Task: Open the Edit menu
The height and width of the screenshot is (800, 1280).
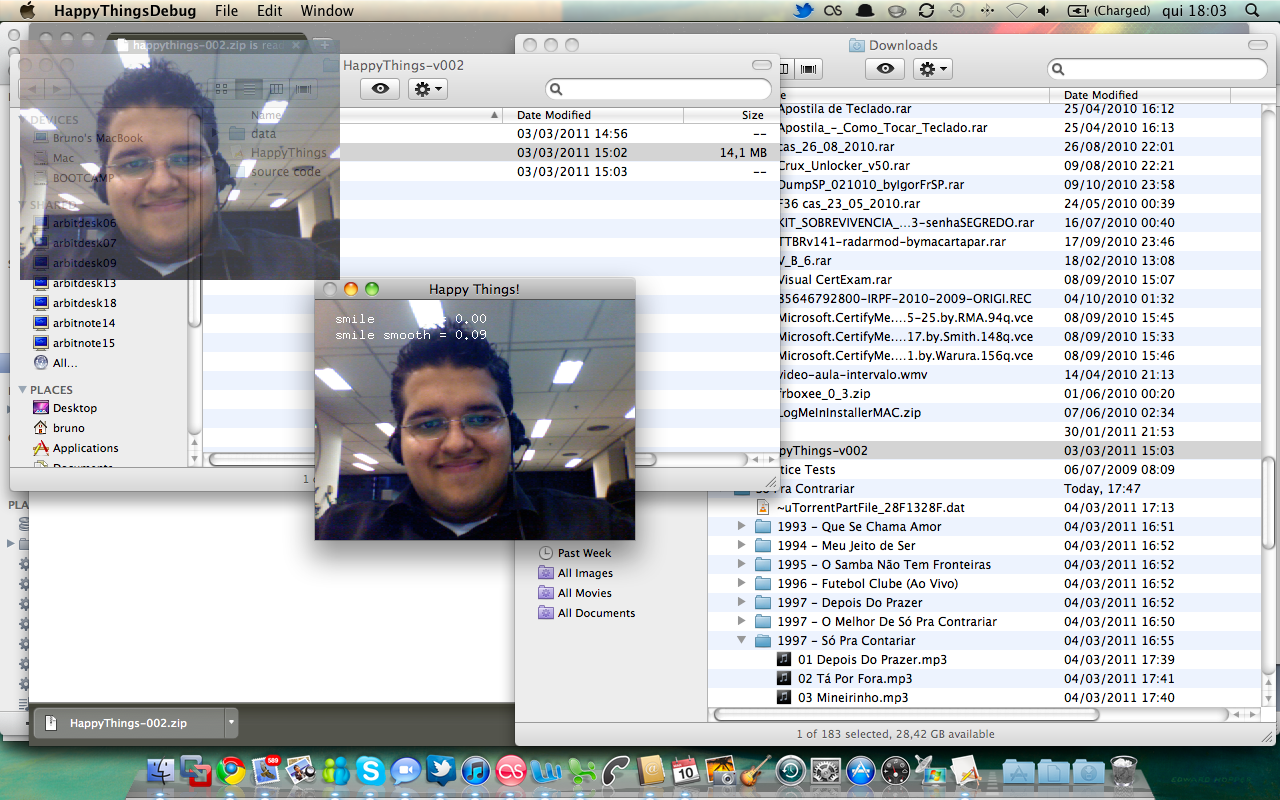Action: [x=269, y=11]
